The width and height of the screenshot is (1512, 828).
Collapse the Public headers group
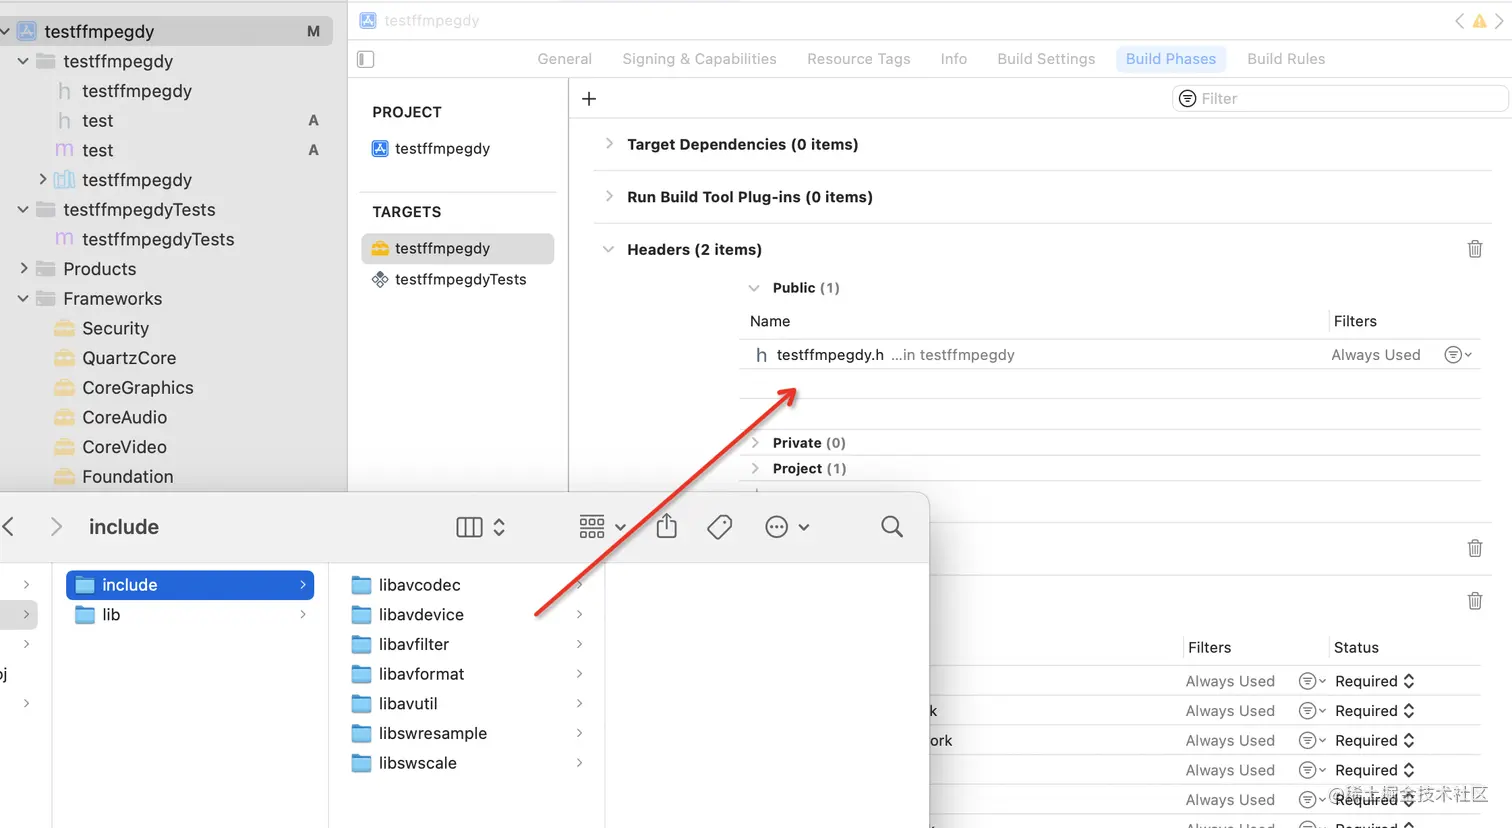tap(754, 288)
